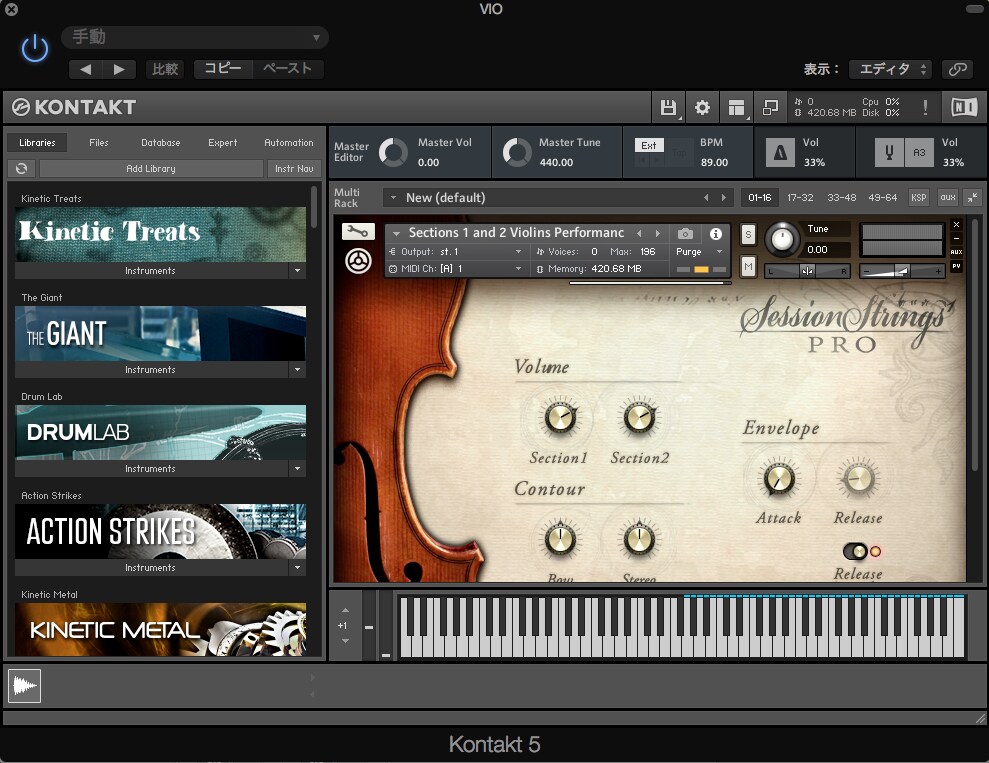Viewport: 989px width, 763px height.
Task: Select rack page 01-16
Action: click(759, 197)
